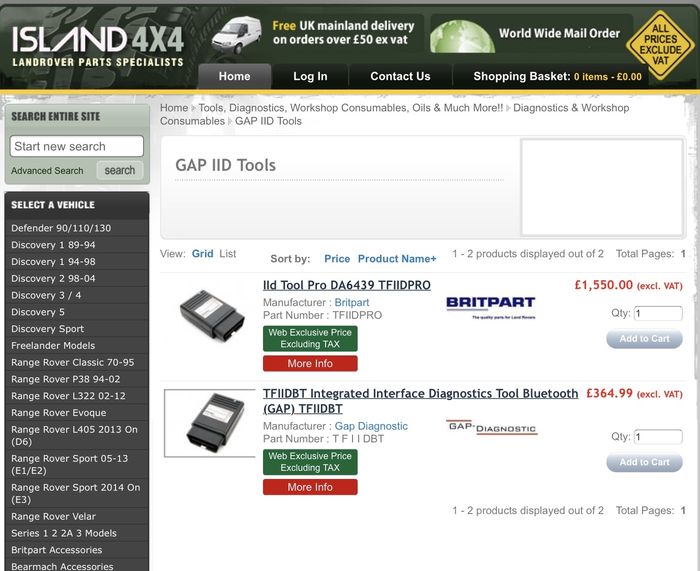Select Range Rover P38 94-02
700x571 pixels.
77,379
